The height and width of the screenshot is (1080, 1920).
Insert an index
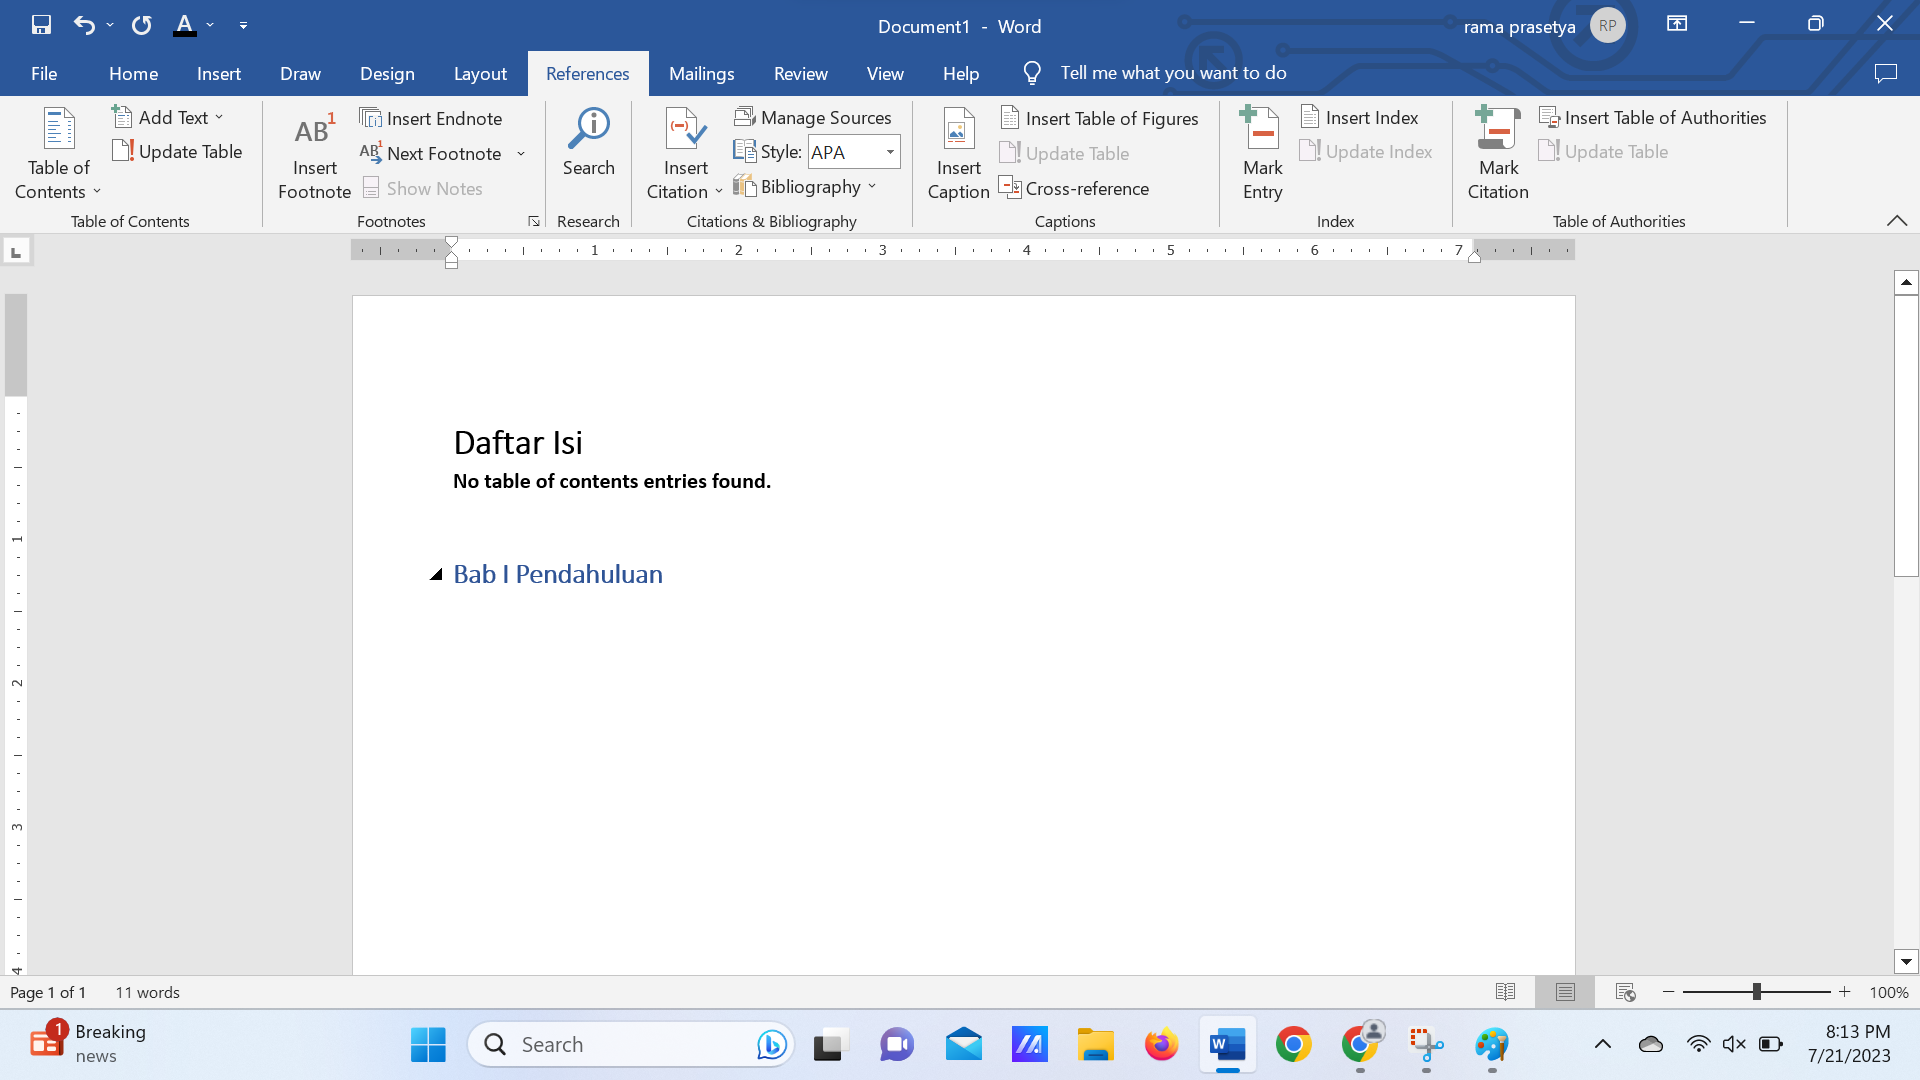(x=1359, y=118)
